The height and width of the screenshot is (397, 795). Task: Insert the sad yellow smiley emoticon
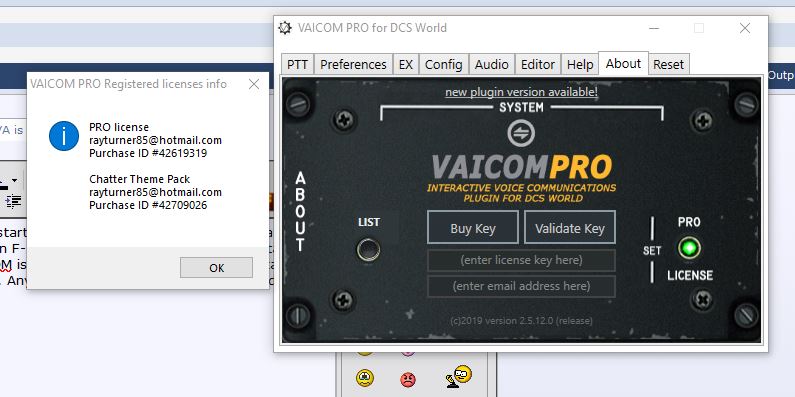coord(365,378)
